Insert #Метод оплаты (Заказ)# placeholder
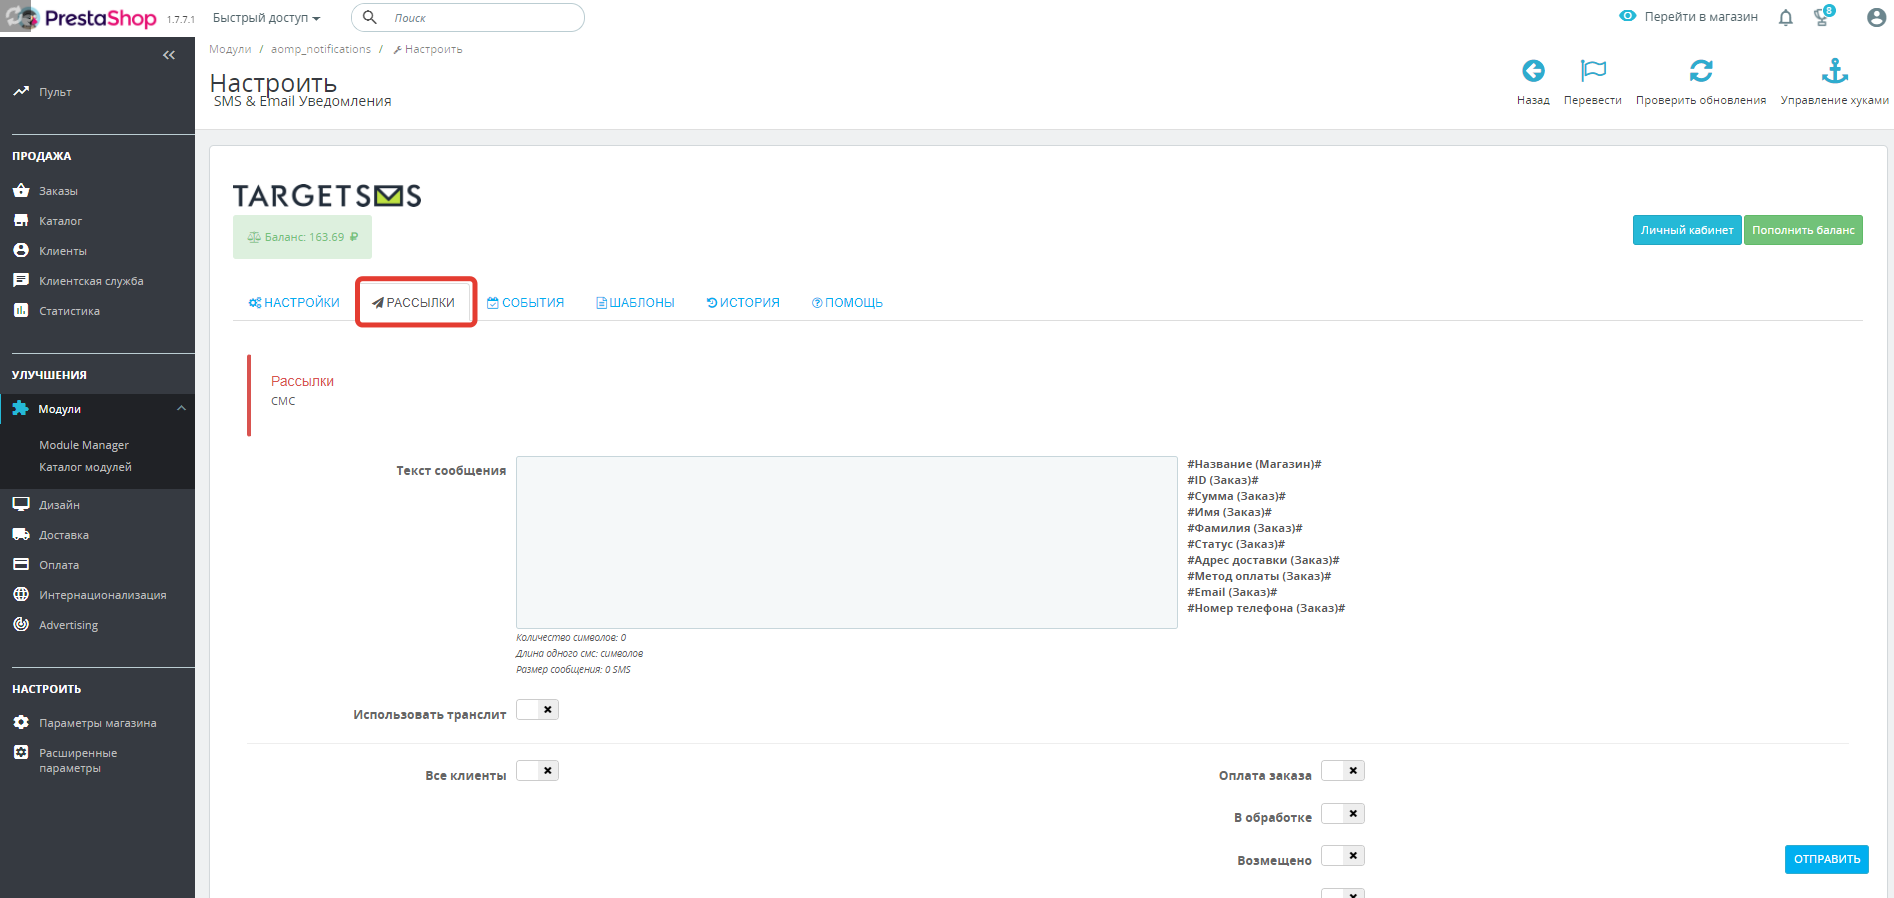This screenshot has height=898, width=1894. 1259,576
